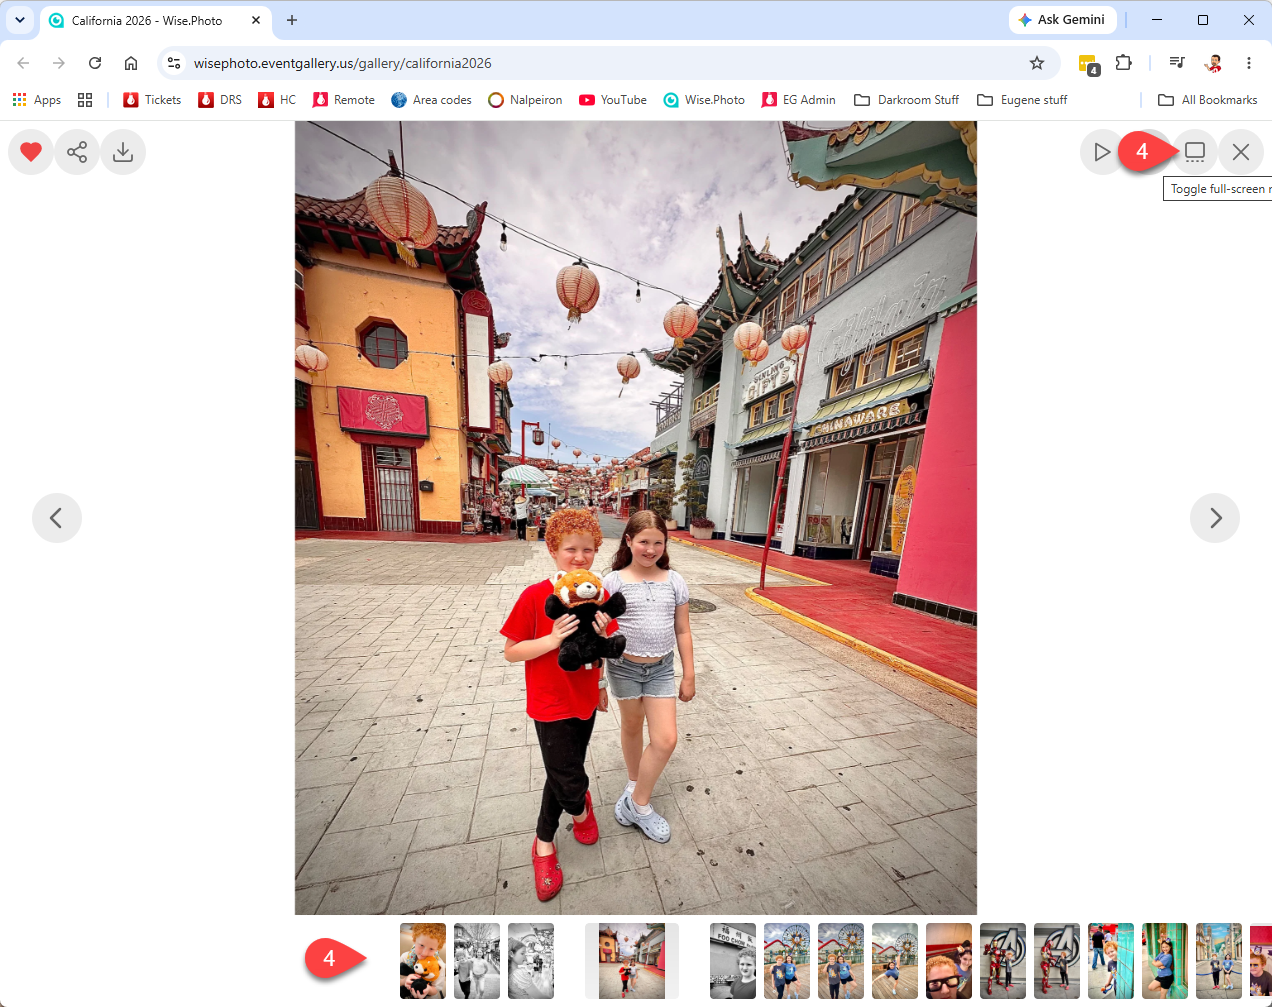
Task: Open Chrome three-dot menu
Action: (x=1249, y=63)
